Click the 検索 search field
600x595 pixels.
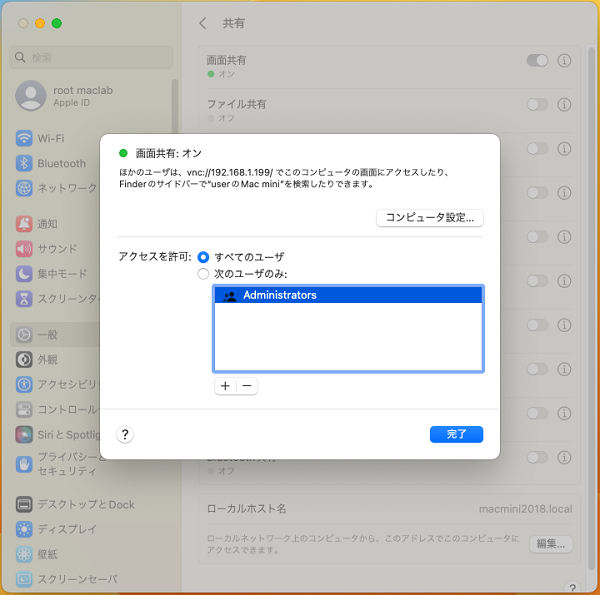pos(91,57)
